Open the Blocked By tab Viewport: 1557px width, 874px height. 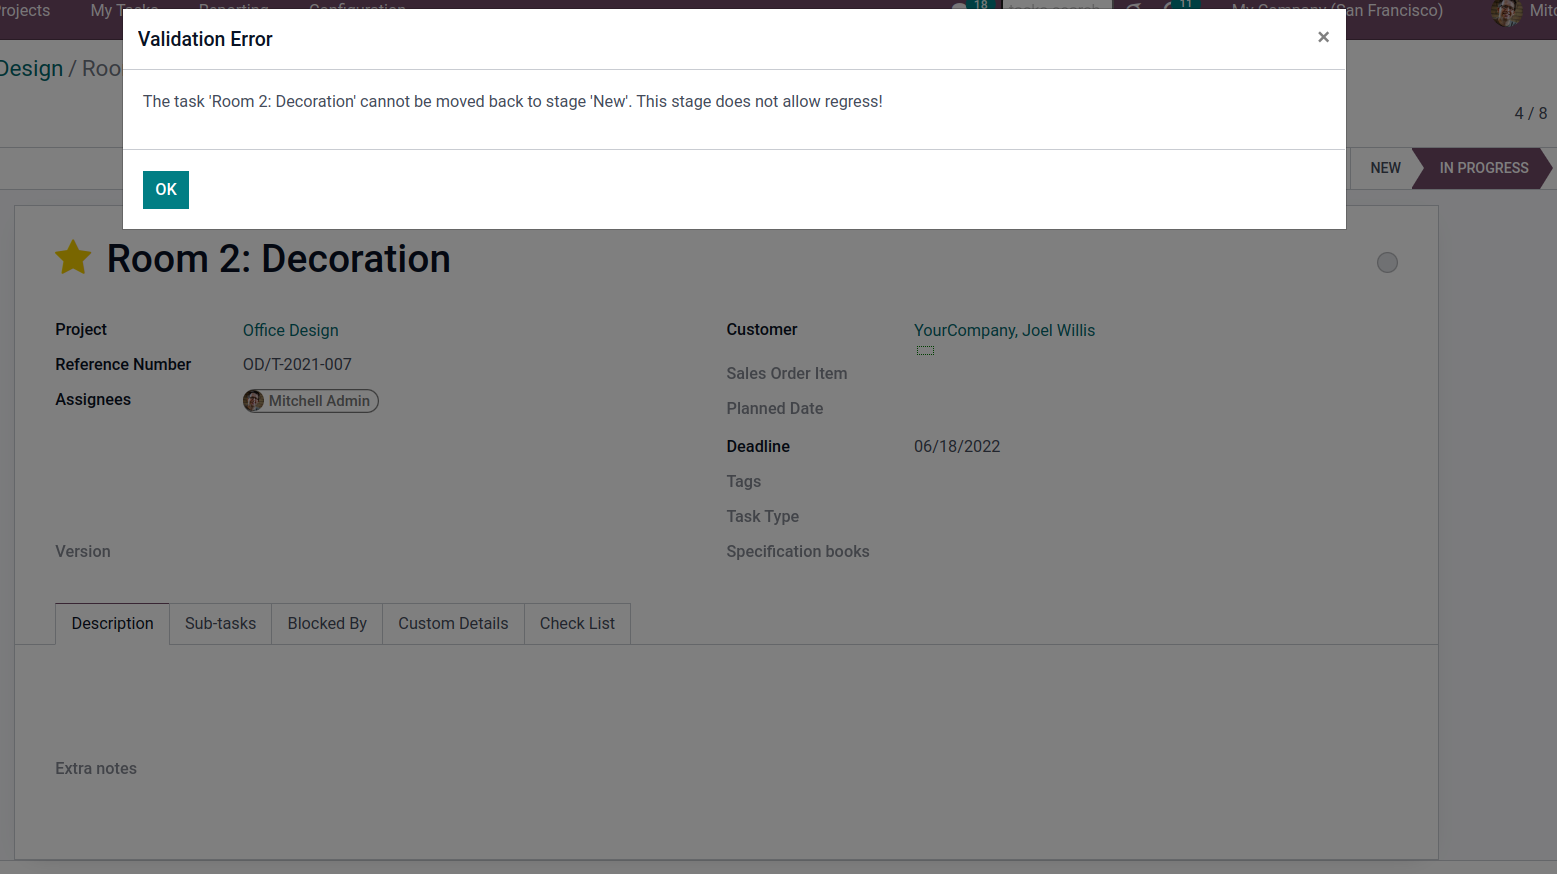click(x=327, y=623)
